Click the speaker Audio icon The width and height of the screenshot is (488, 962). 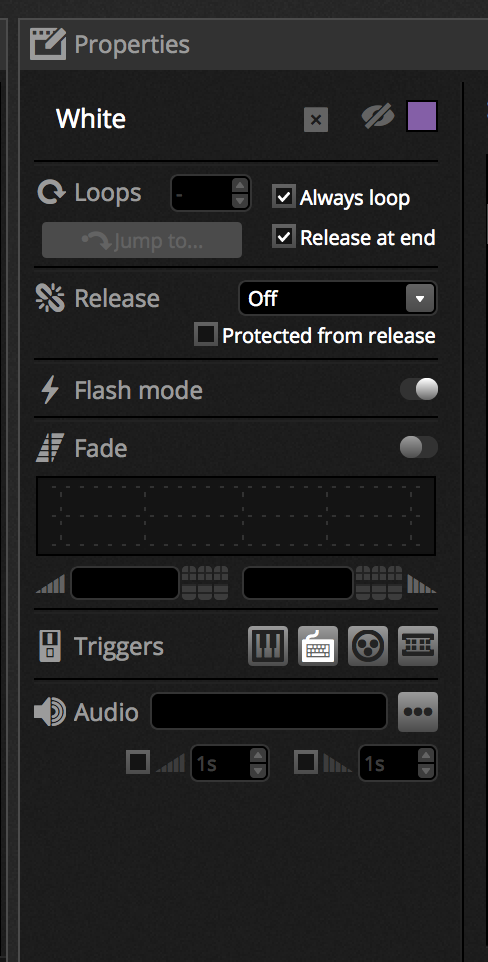pos(50,712)
